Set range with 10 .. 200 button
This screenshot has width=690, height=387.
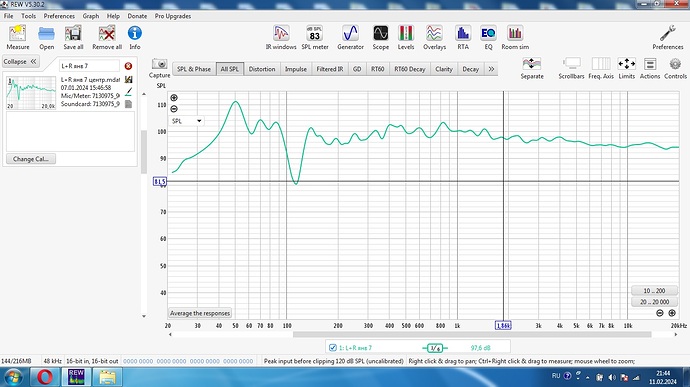pos(654,291)
